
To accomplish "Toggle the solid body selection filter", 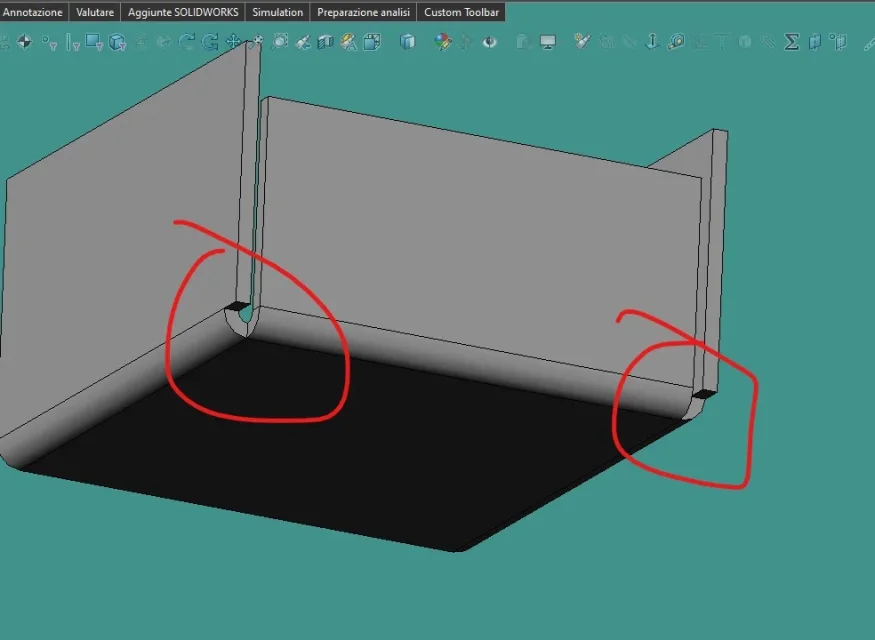I will pyautogui.click(x=117, y=42).
